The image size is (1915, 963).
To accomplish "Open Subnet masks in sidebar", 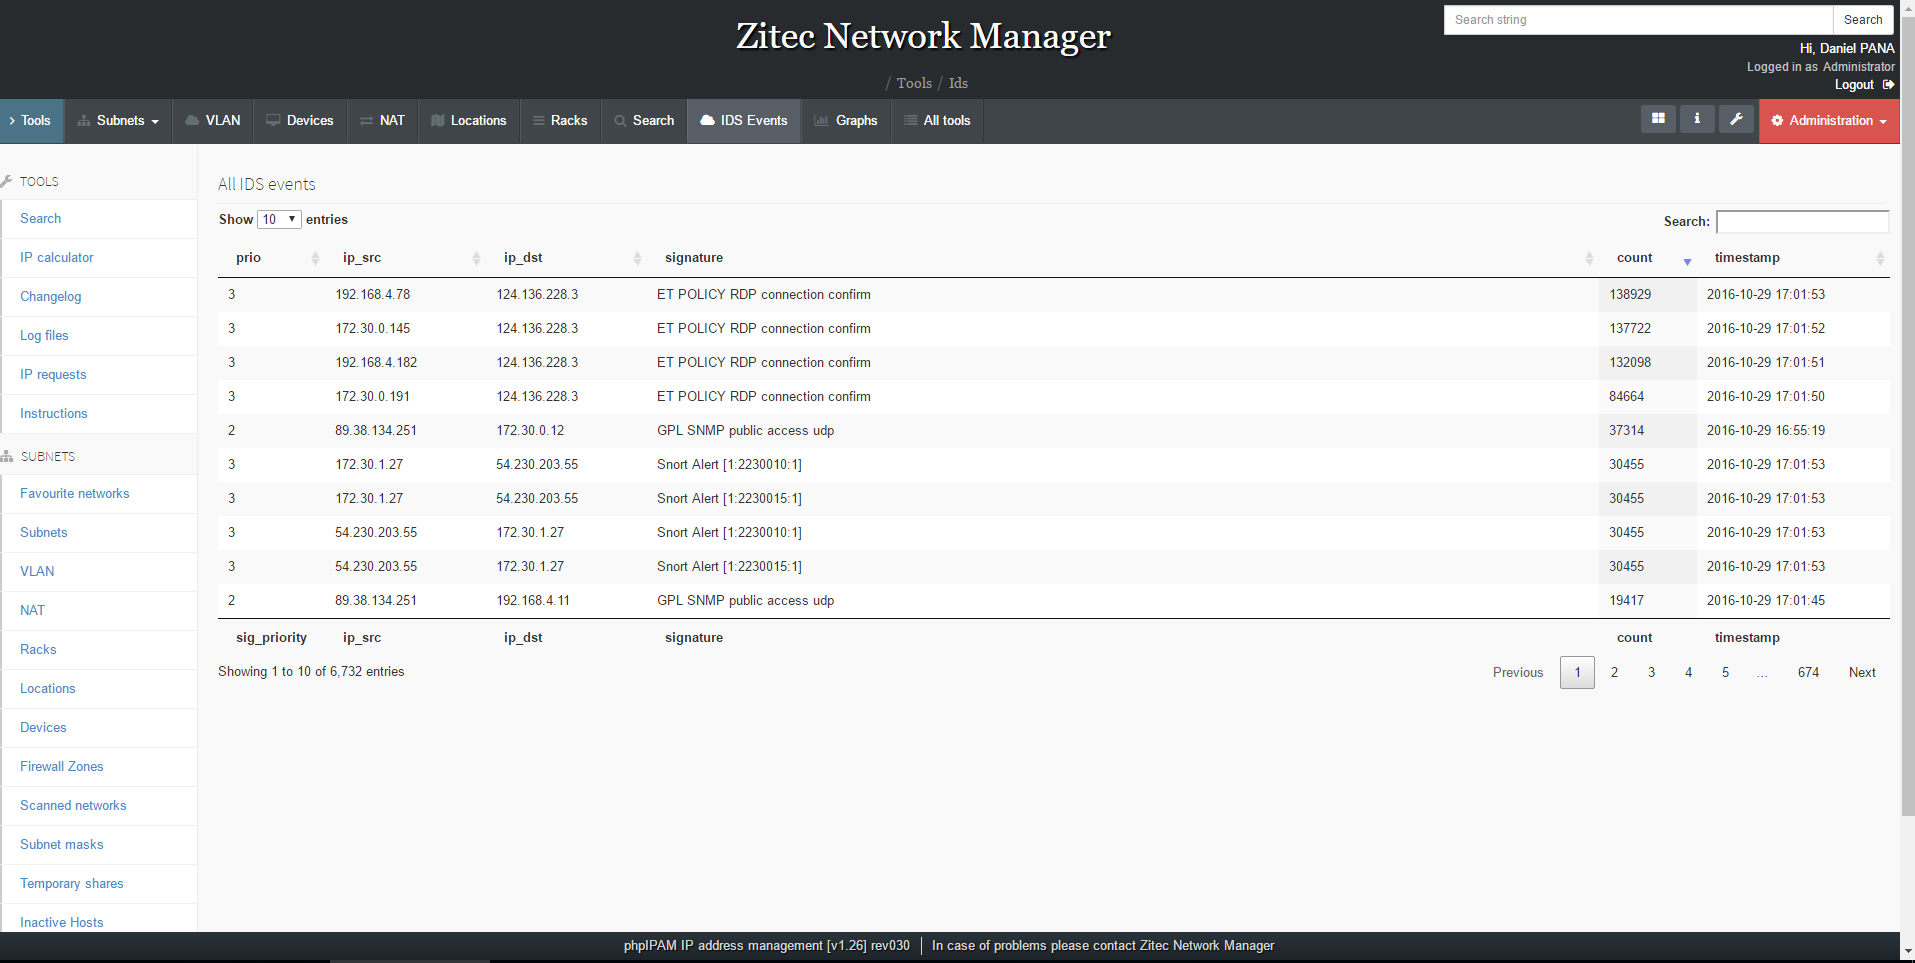I will pos(62,845).
